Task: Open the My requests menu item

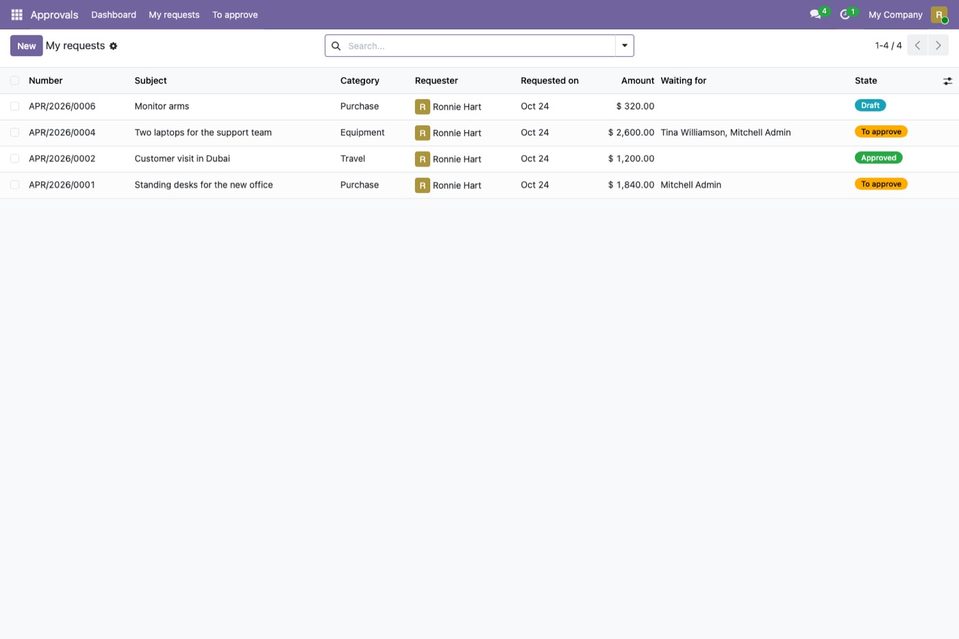Action: pyautogui.click(x=174, y=15)
